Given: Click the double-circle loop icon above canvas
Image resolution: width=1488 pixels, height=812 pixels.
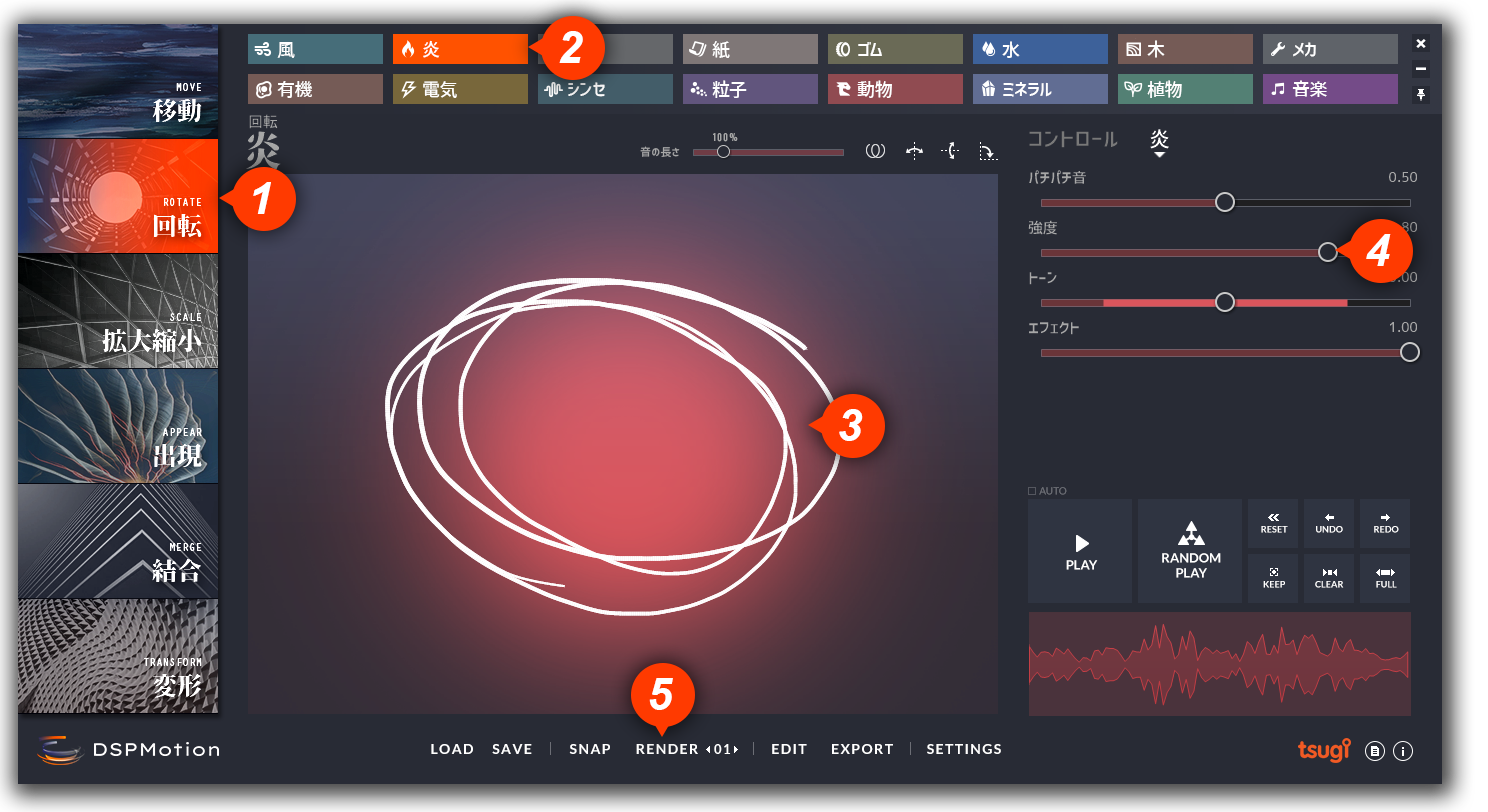Looking at the screenshot, I should pos(875,151).
